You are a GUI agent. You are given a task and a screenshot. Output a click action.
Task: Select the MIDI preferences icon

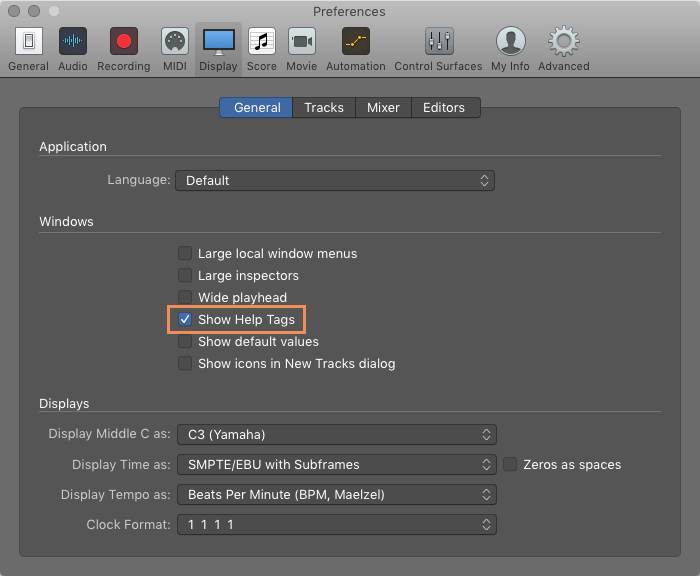coord(175,41)
